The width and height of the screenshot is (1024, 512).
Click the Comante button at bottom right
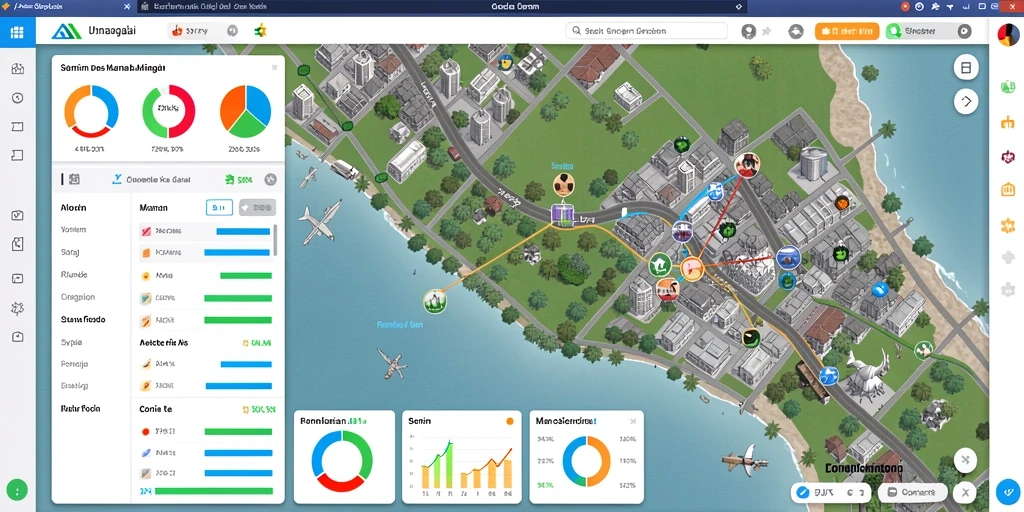913,492
